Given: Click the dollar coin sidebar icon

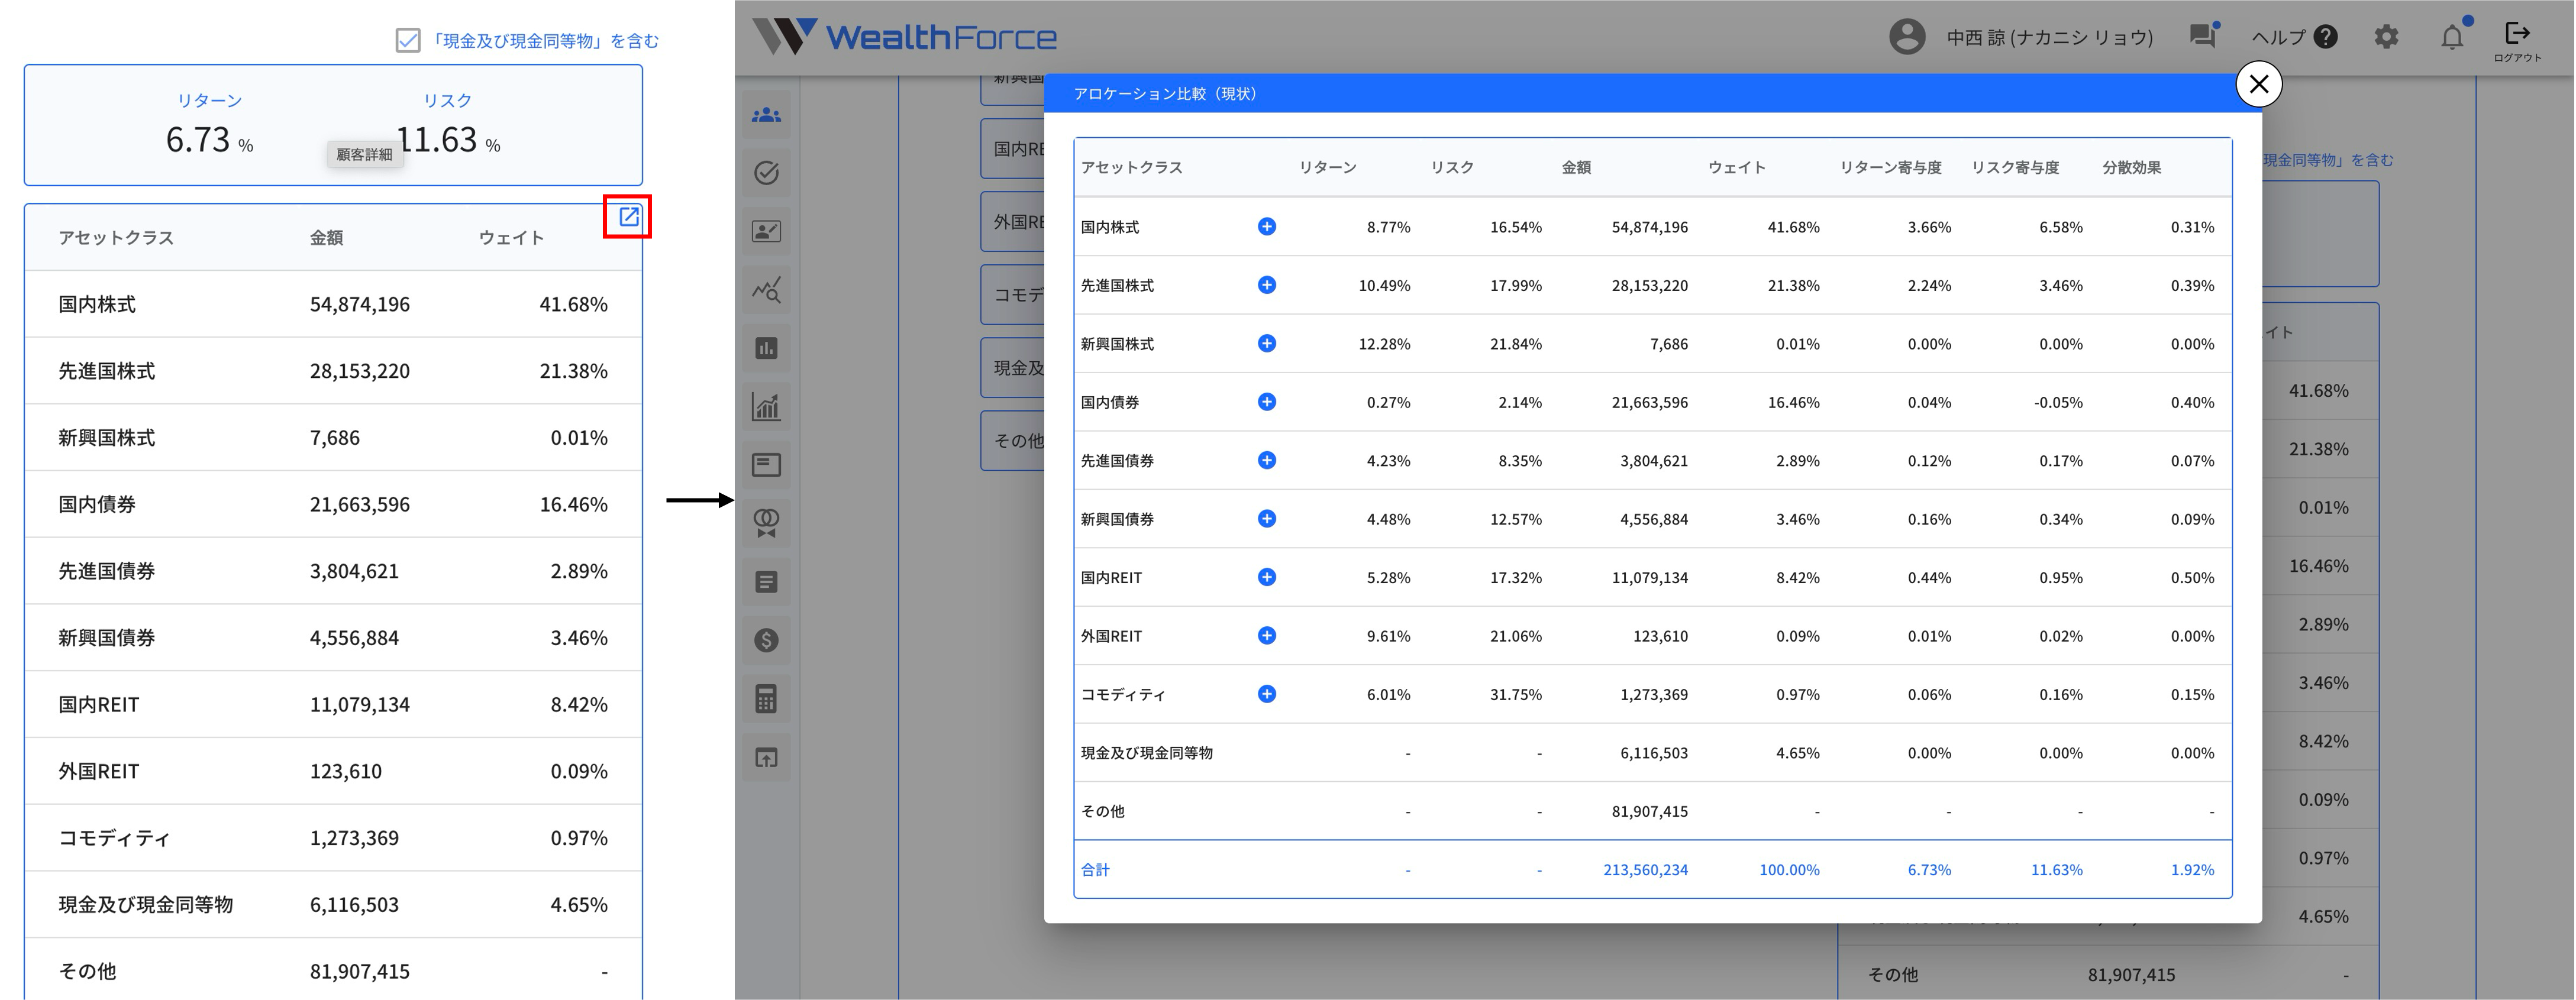Looking at the screenshot, I should point(766,640).
